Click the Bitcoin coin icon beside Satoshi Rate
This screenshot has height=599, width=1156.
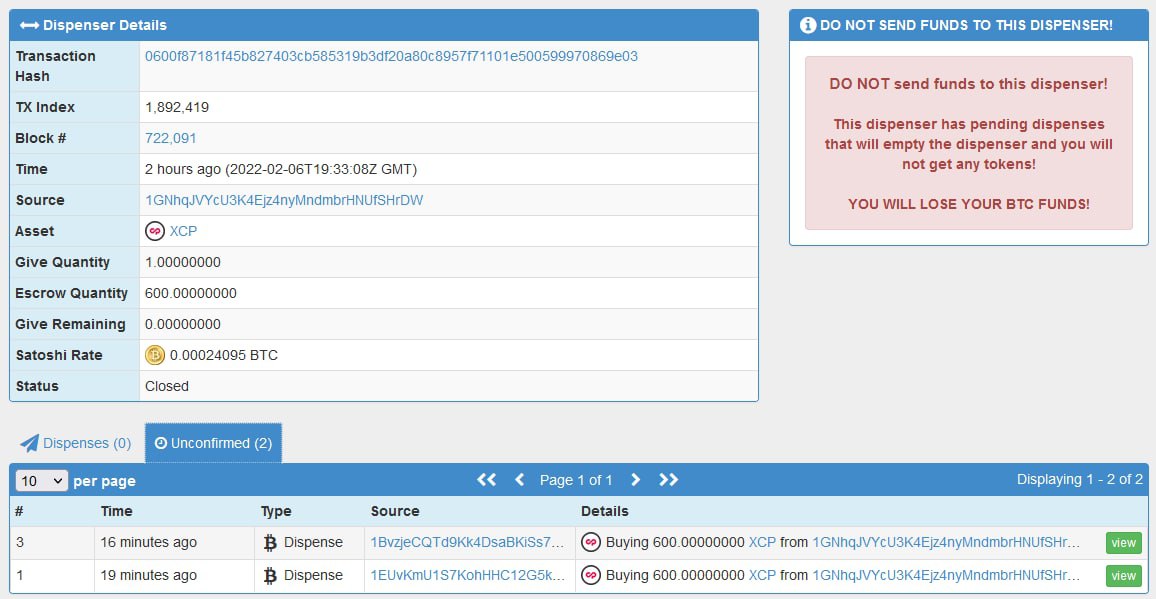[155, 355]
